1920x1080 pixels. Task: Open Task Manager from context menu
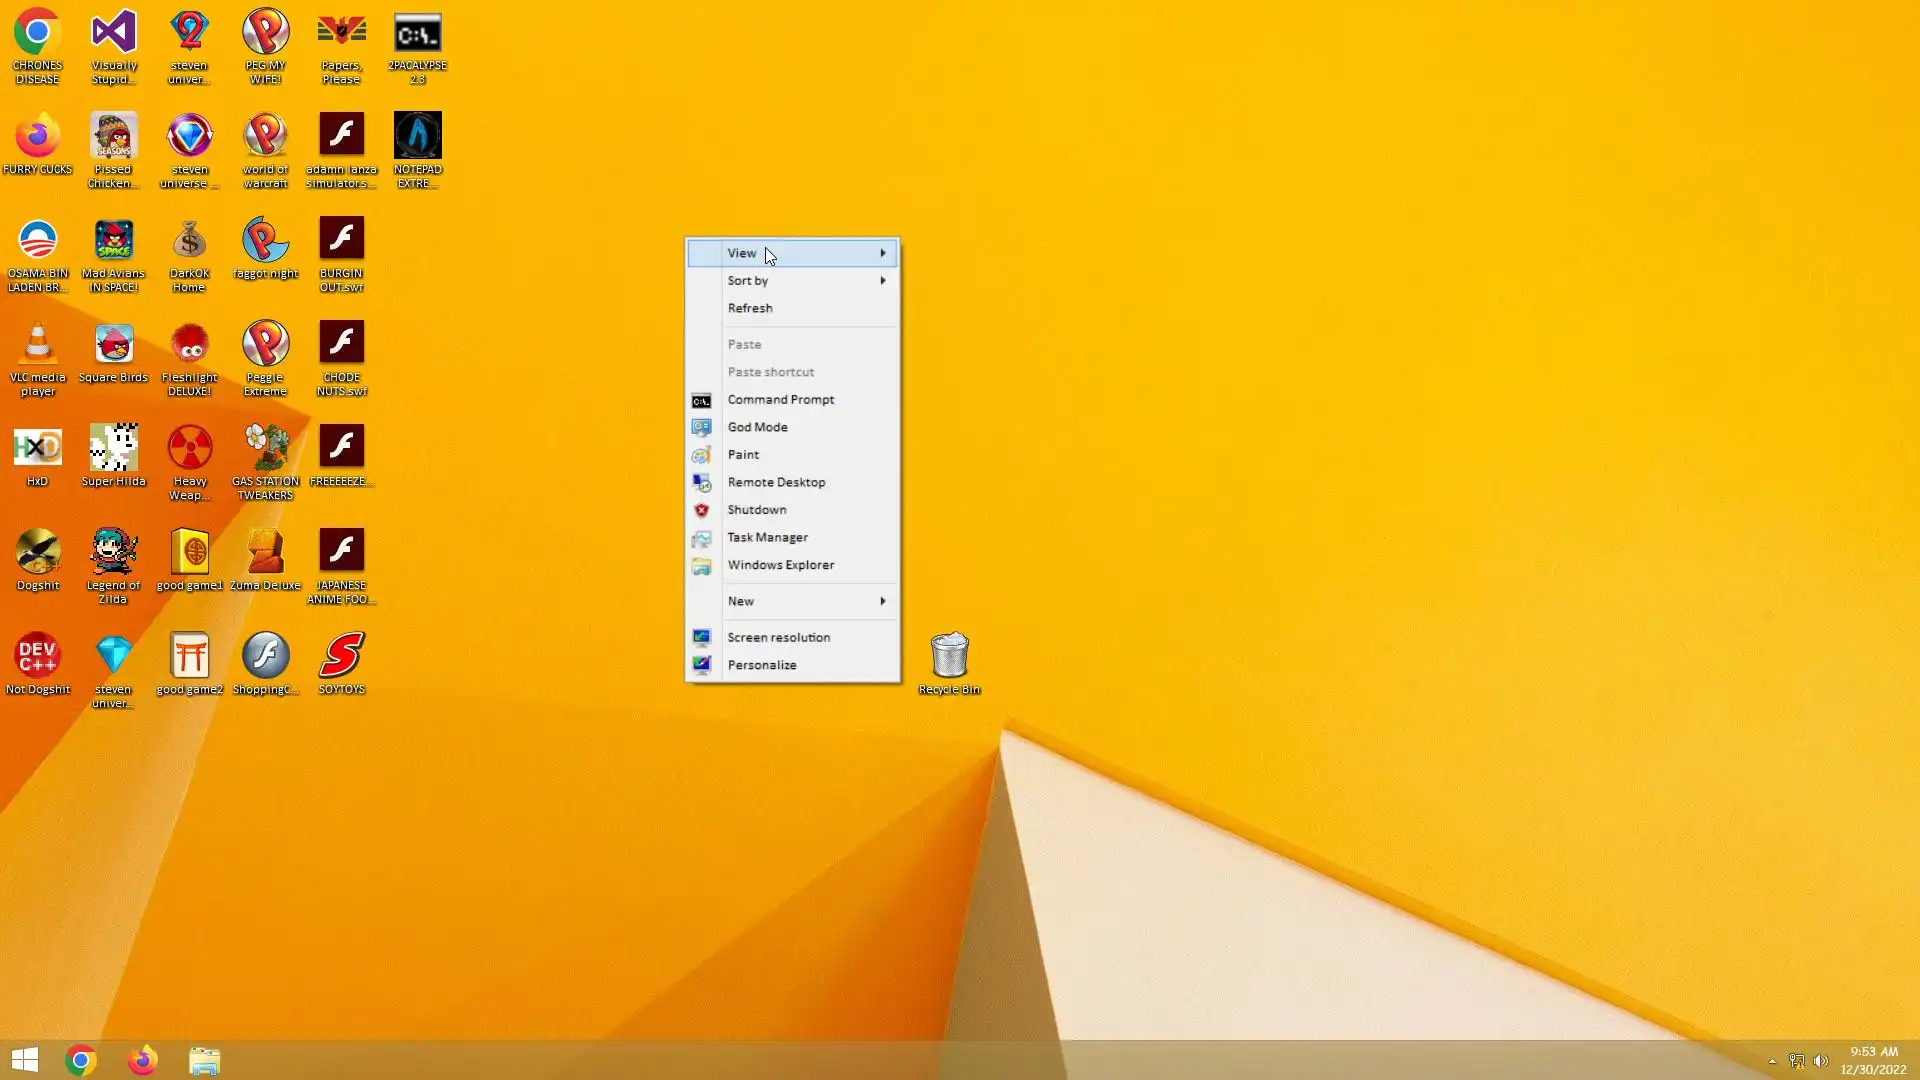(767, 537)
